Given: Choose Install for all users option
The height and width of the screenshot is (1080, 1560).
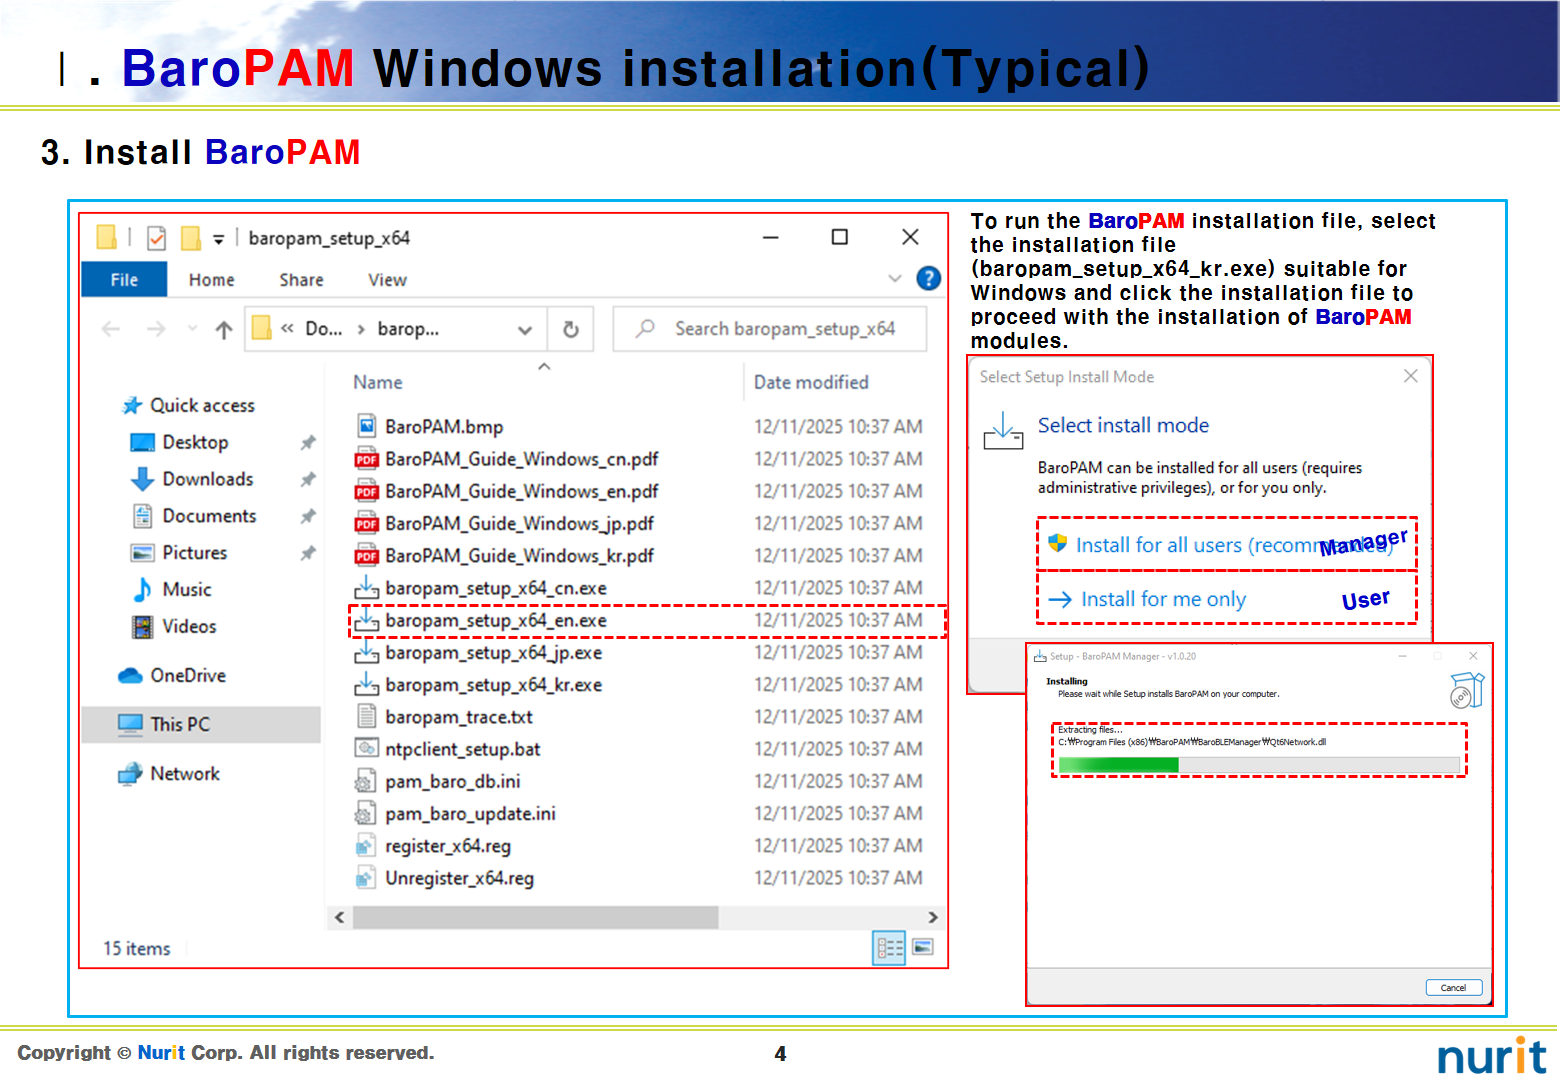Looking at the screenshot, I should [x=1227, y=545].
